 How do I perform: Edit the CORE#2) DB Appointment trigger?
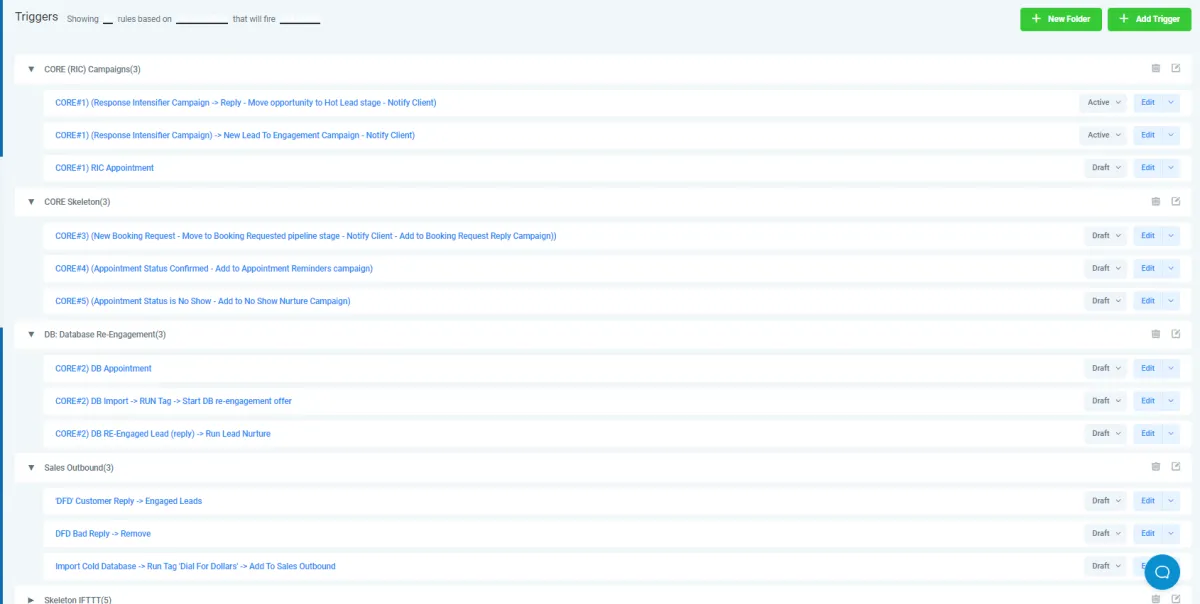pos(1148,368)
